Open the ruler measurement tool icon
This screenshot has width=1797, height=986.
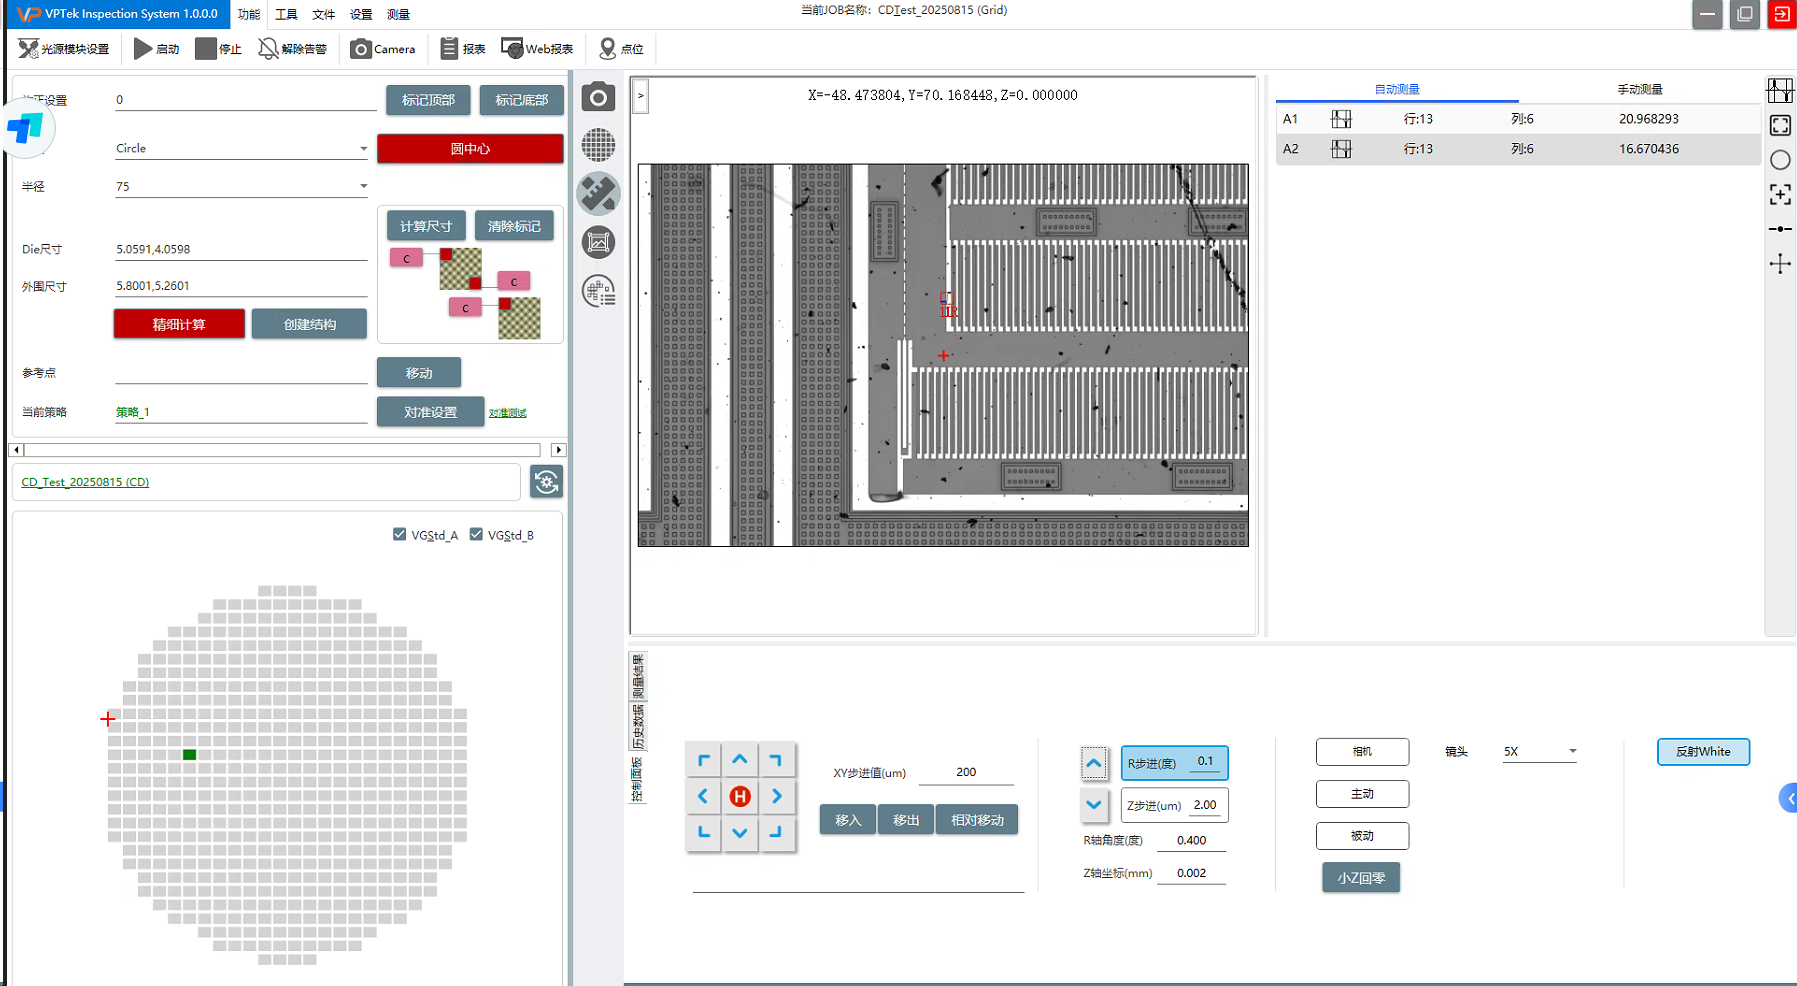(x=598, y=194)
